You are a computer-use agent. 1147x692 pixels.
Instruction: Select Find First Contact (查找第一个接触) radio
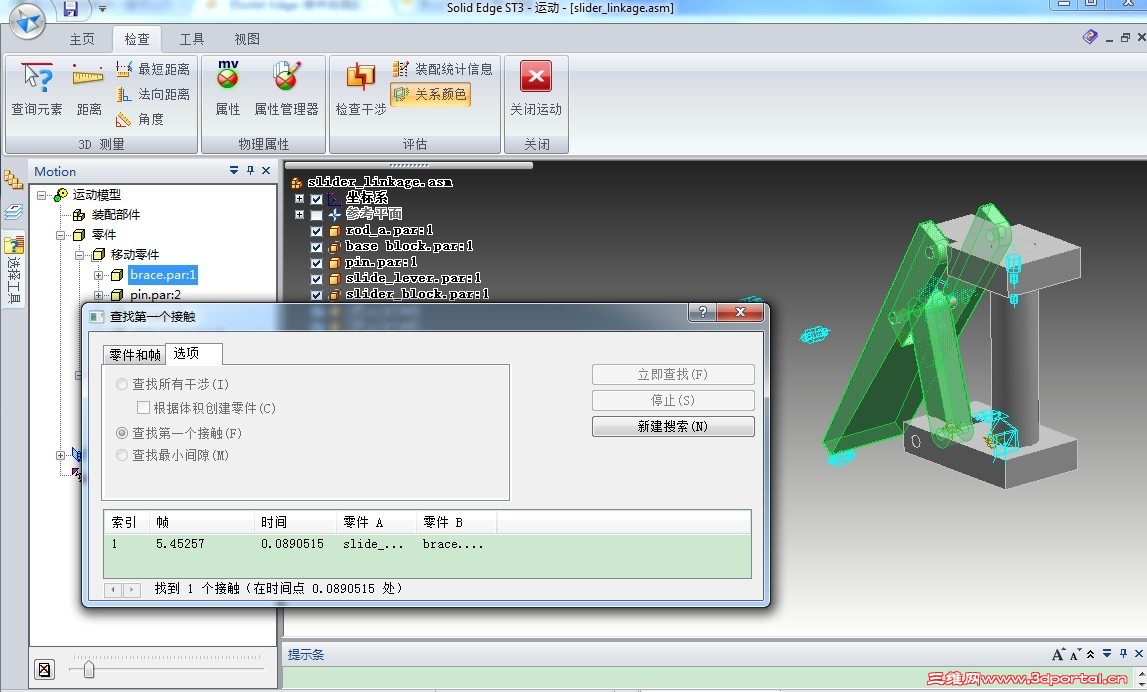pyautogui.click(x=122, y=433)
